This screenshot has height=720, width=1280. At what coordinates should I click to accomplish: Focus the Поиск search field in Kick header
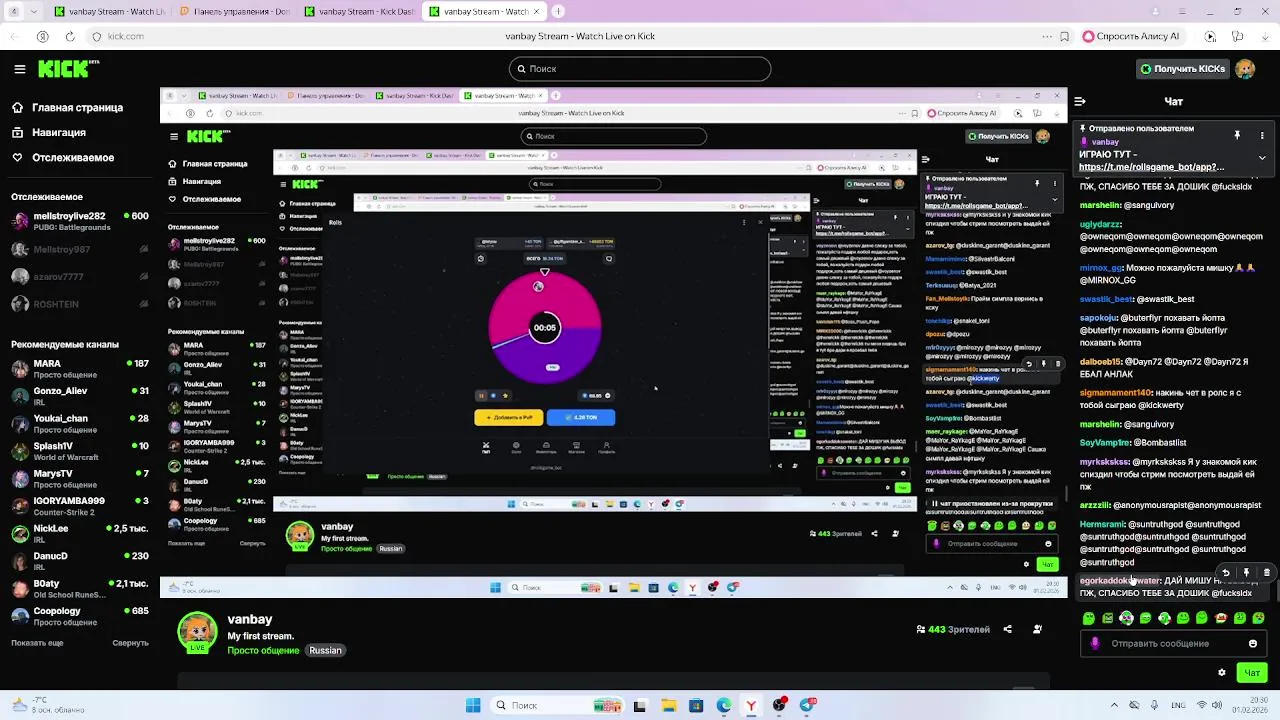tap(640, 69)
